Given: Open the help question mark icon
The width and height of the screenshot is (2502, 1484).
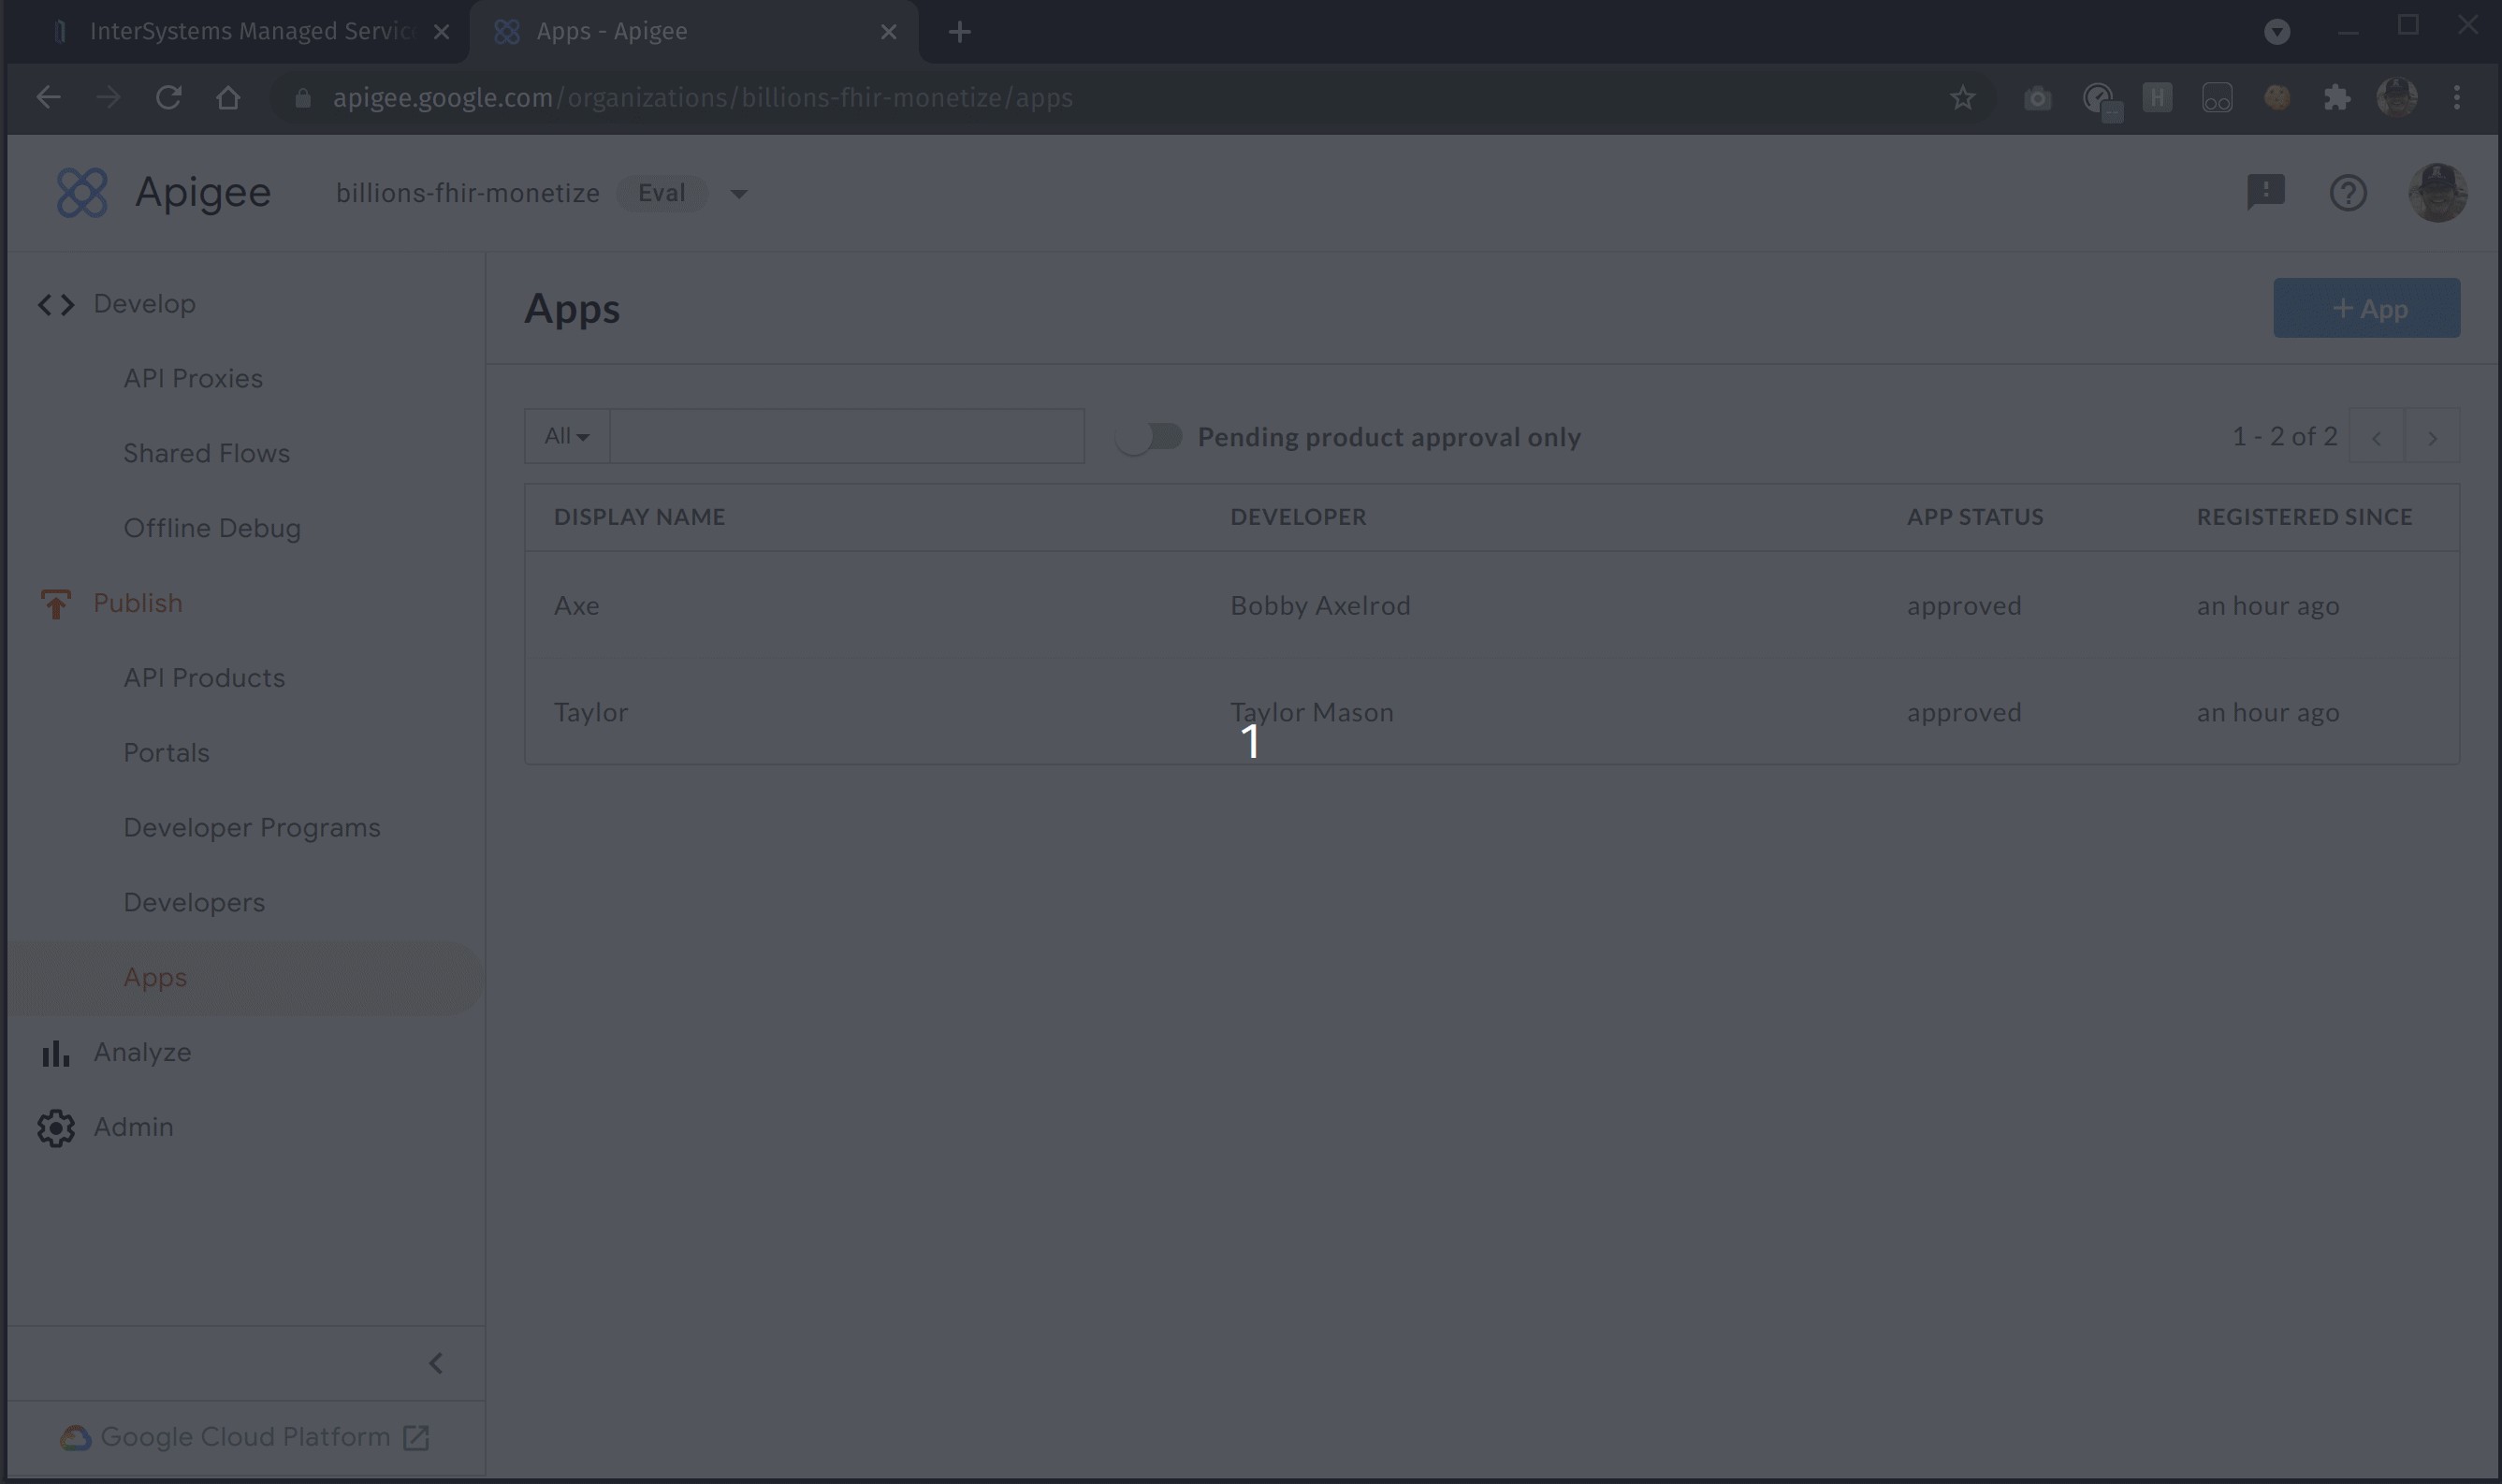Looking at the screenshot, I should pyautogui.click(x=2347, y=193).
